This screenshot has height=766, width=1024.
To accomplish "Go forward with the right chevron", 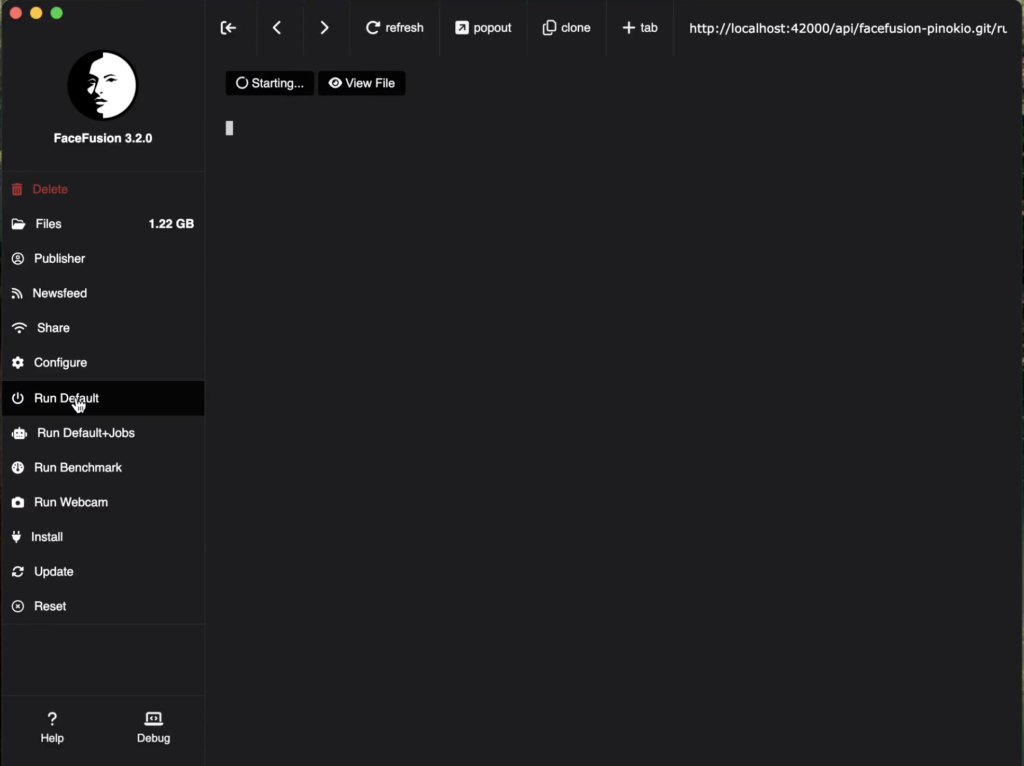I will (x=324, y=27).
